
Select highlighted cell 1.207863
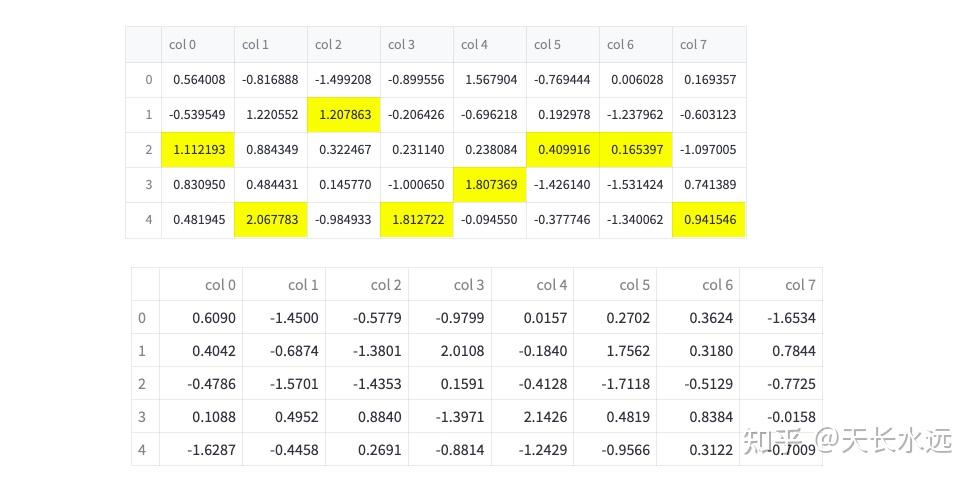344,115
